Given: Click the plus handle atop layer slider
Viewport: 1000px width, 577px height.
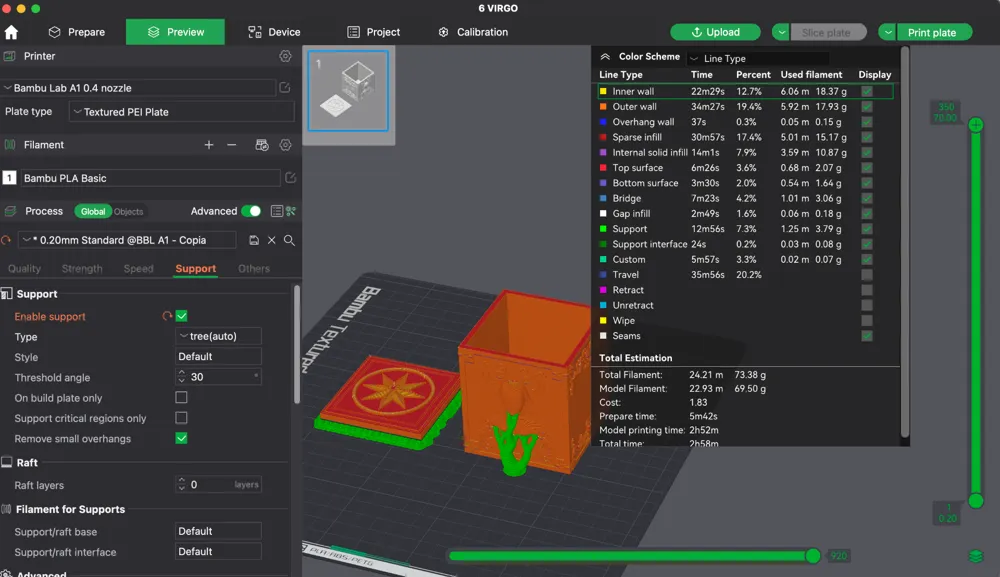Looking at the screenshot, I should (x=976, y=125).
